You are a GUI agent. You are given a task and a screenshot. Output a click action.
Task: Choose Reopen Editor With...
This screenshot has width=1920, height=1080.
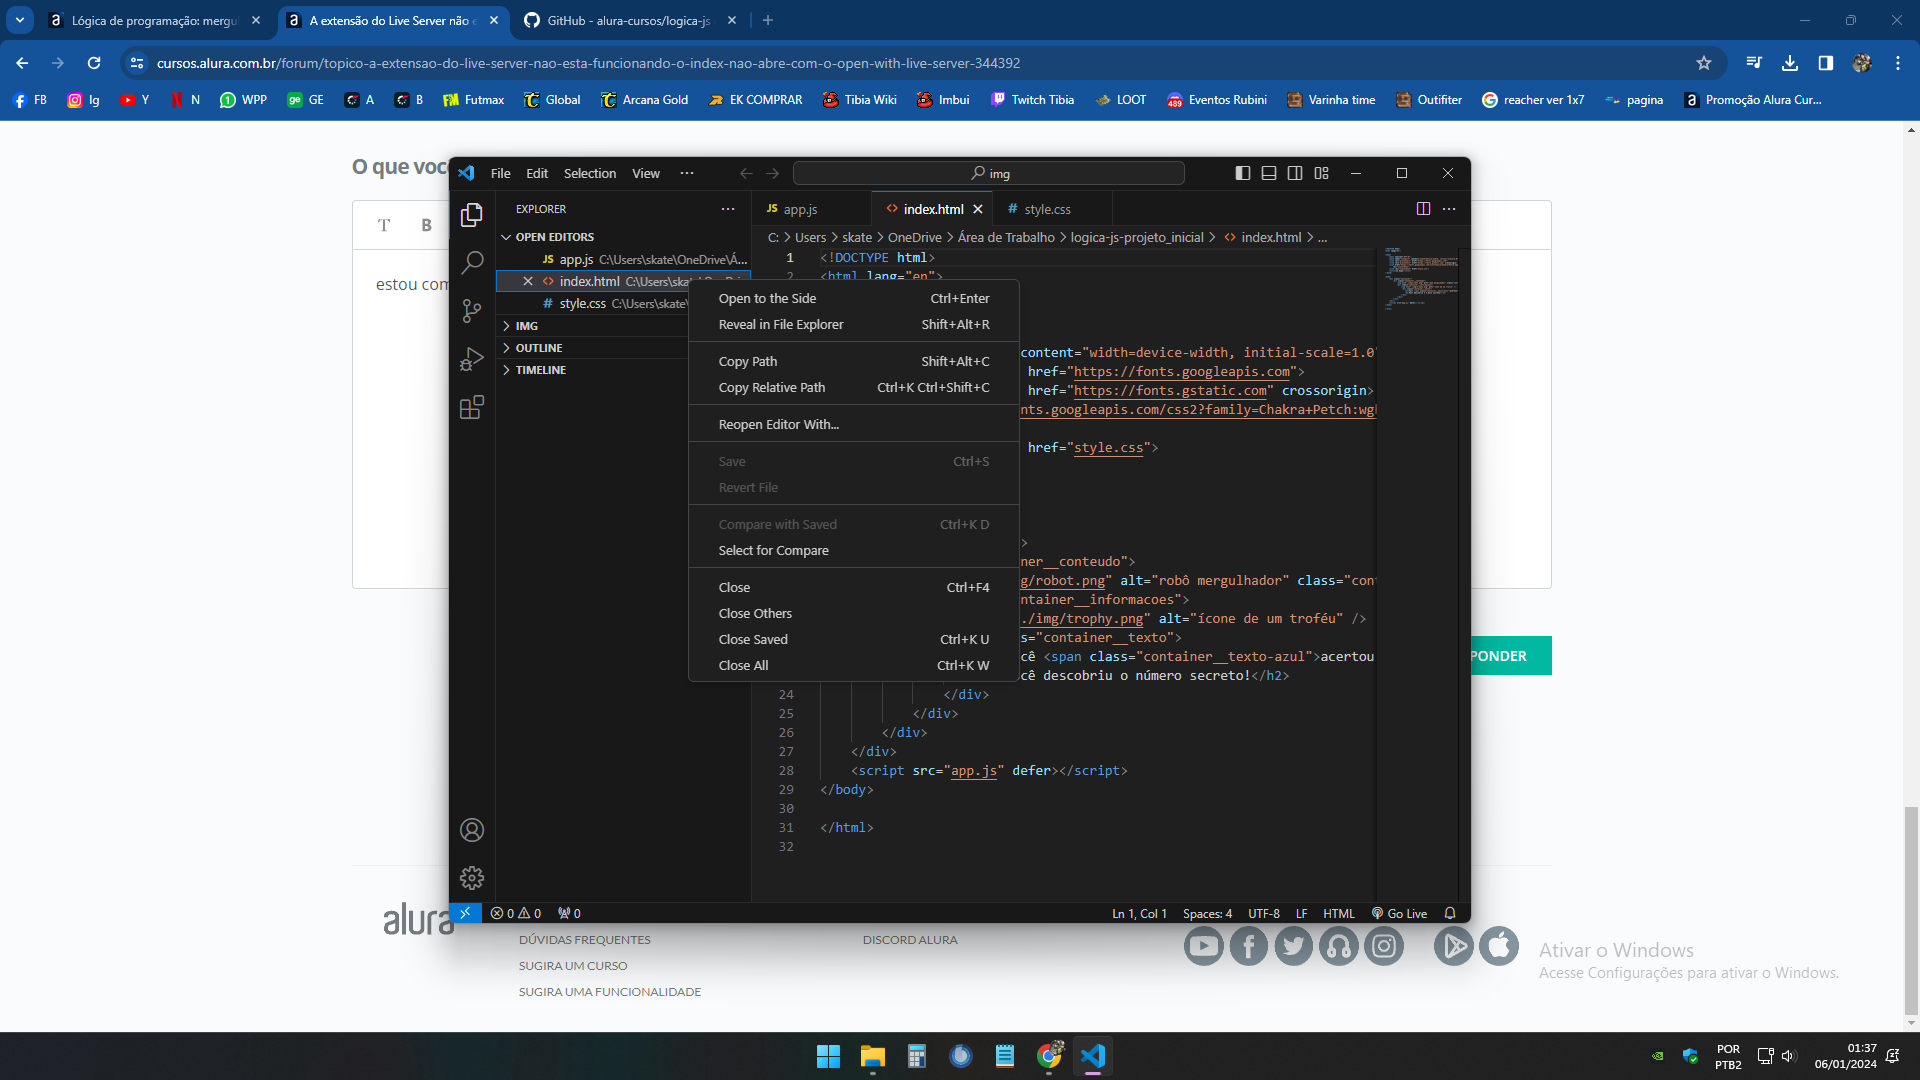(x=854, y=424)
